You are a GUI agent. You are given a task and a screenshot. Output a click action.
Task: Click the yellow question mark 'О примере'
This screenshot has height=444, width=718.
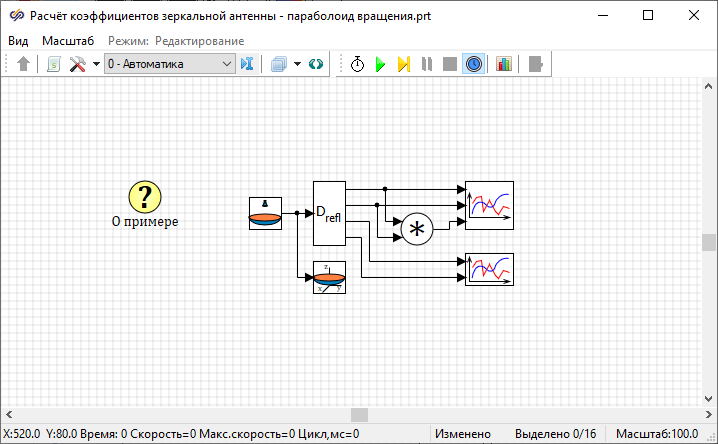[145, 197]
